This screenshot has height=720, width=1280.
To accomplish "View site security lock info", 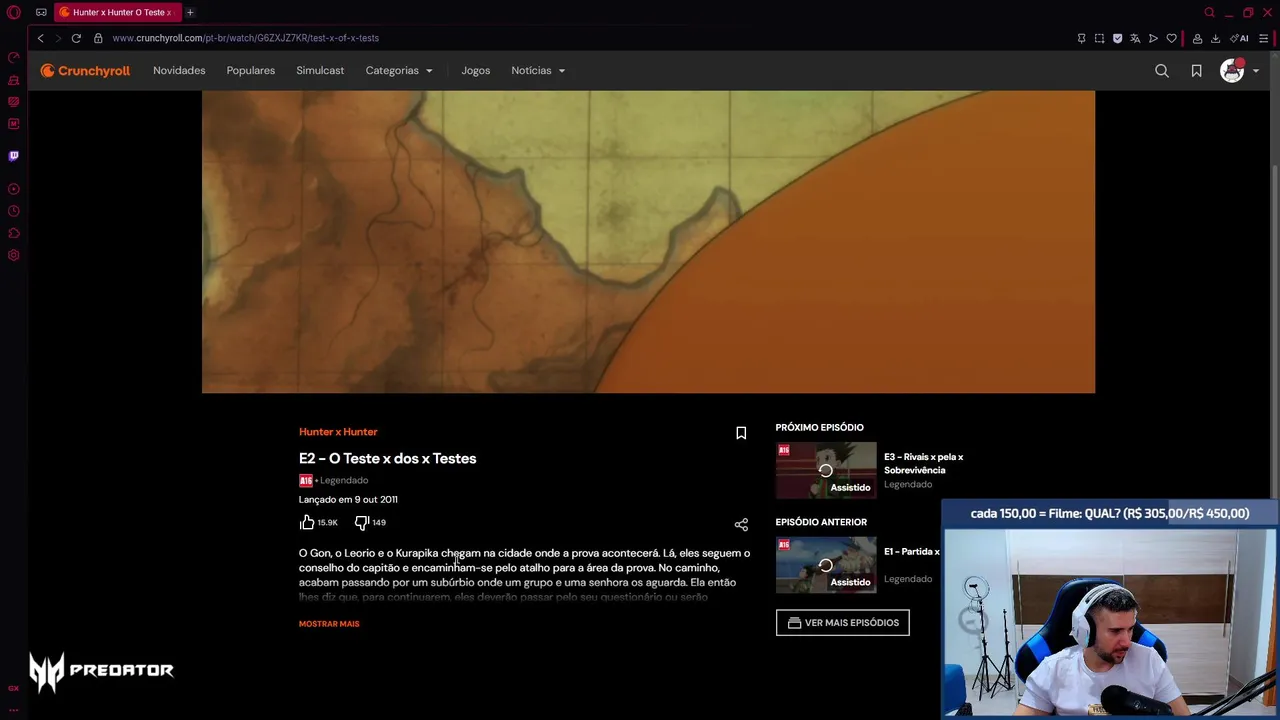I will (98, 38).
